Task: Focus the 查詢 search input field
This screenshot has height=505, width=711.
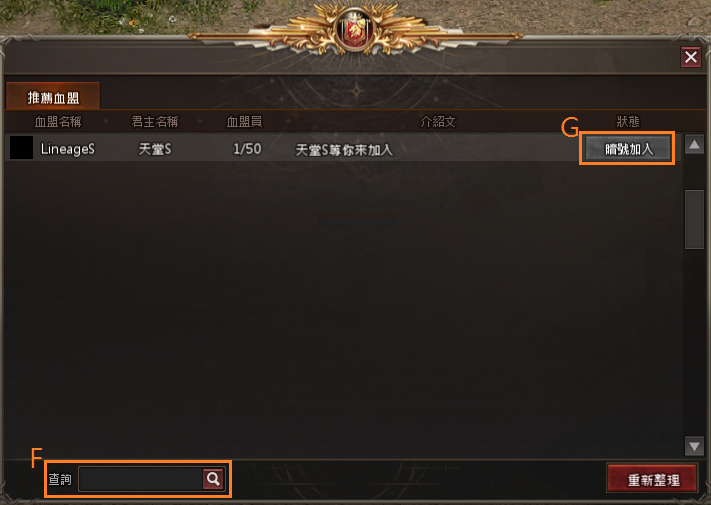Action: (x=141, y=479)
